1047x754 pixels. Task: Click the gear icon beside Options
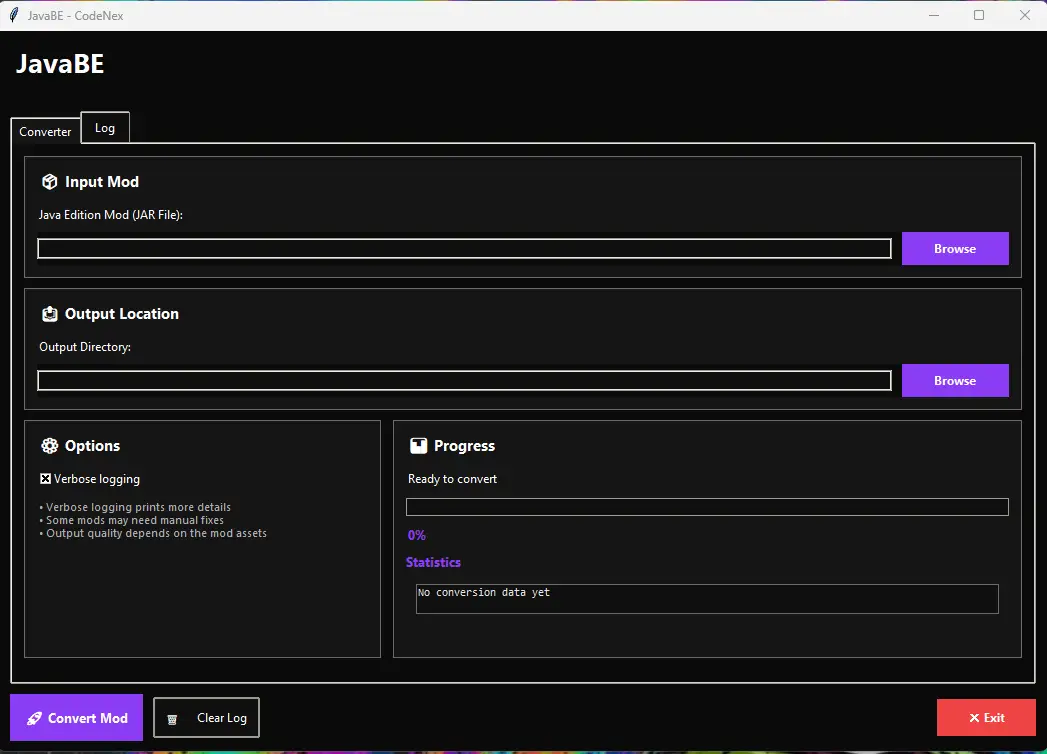pos(49,446)
